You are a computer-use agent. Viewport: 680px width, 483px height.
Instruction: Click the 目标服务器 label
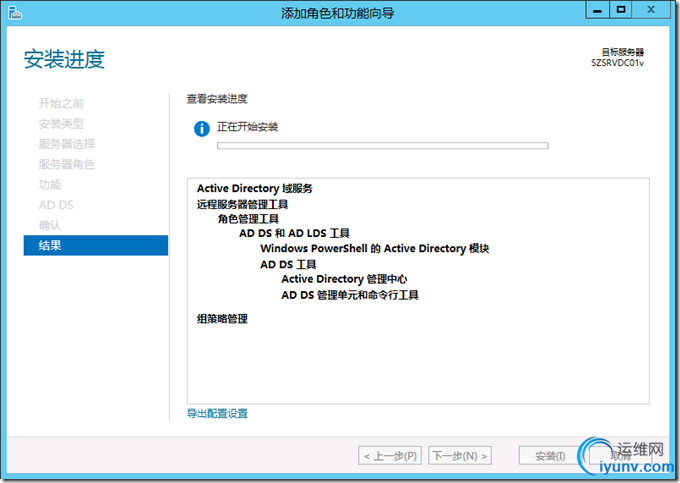(623, 52)
